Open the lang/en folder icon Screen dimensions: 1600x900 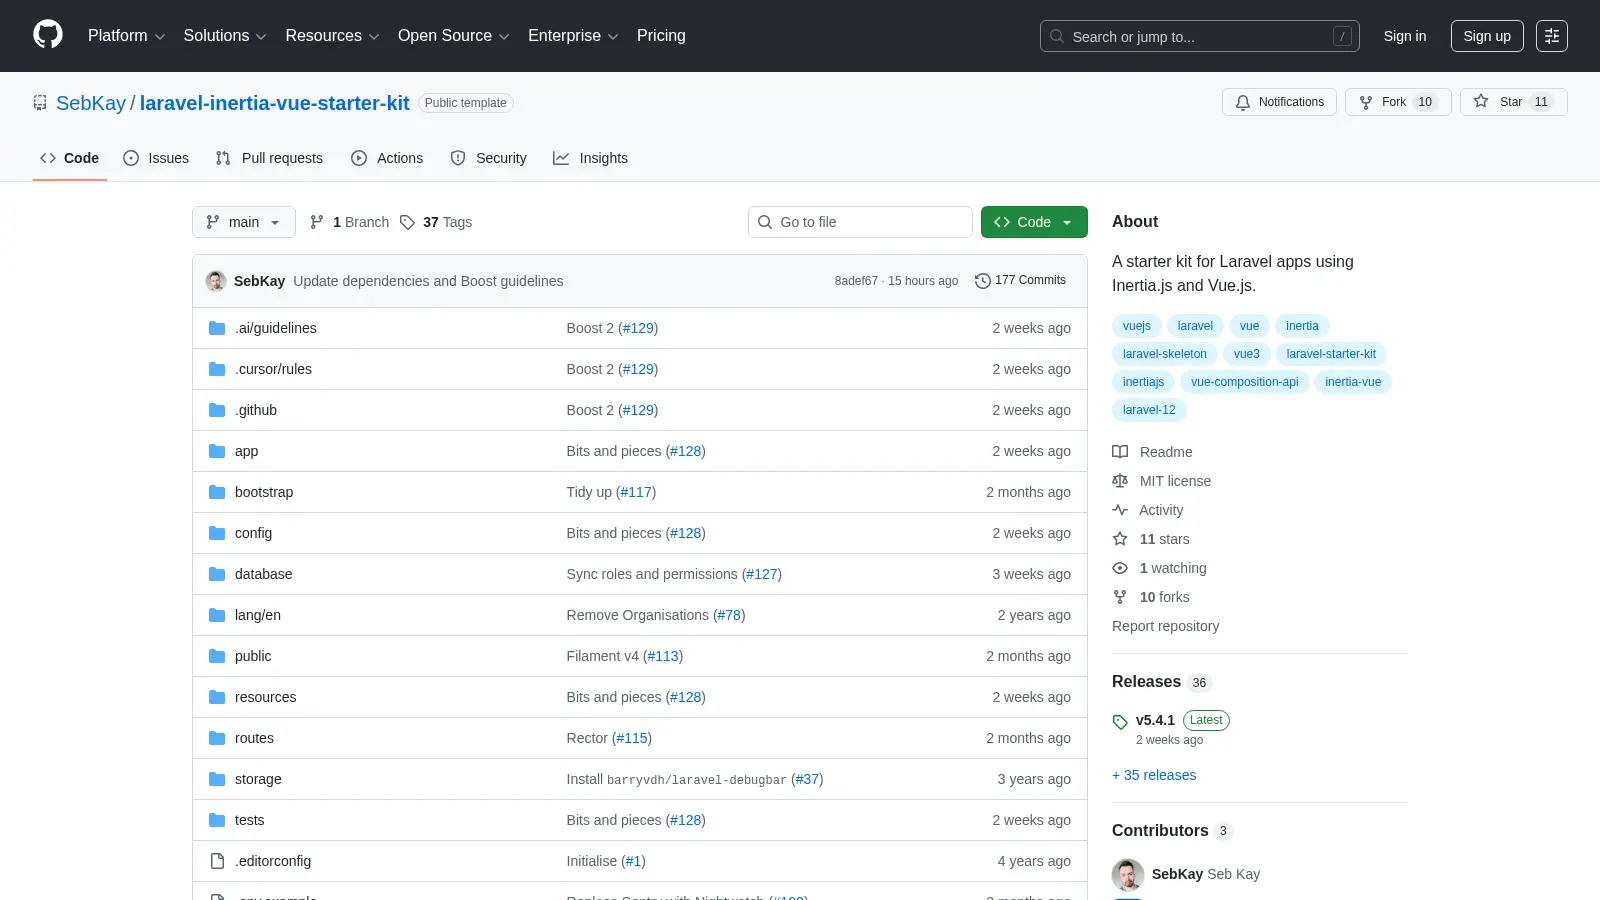pyautogui.click(x=217, y=615)
